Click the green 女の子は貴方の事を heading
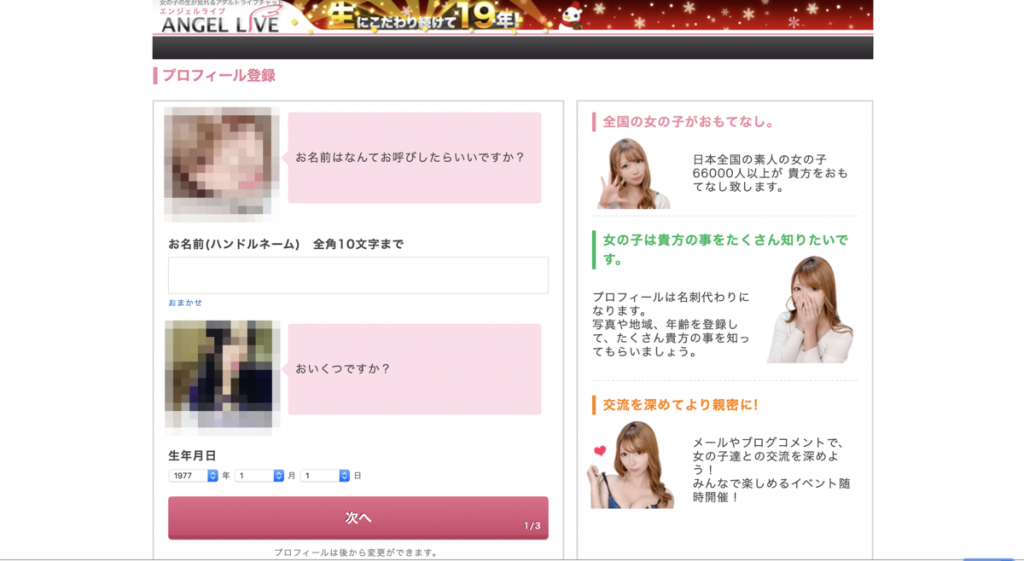The width and height of the screenshot is (1024, 561). click(724, 249)
